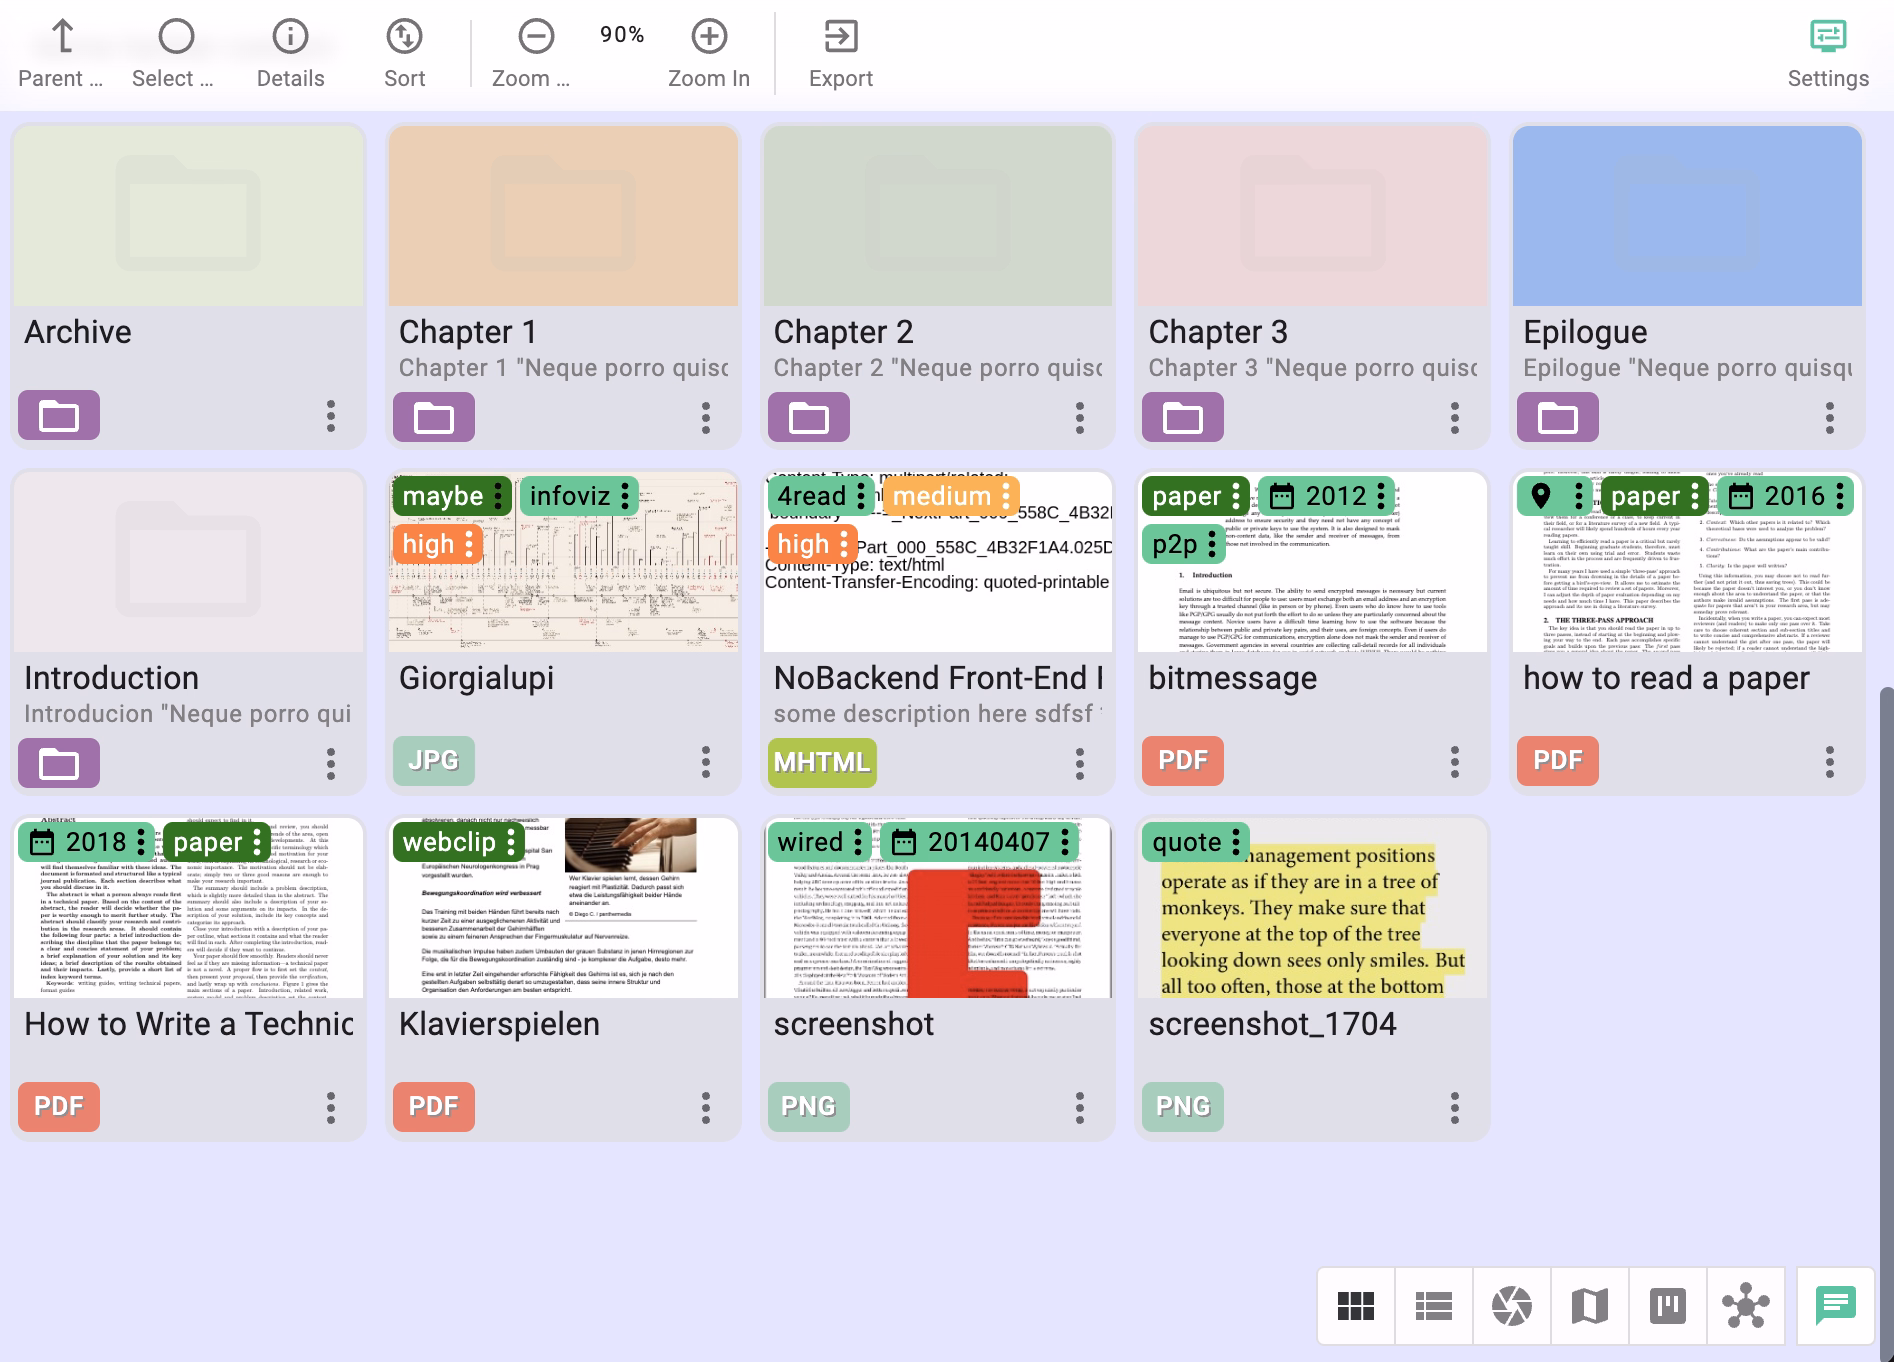Switch to grid view using bottom toolbar

(x=1357, y=1305)
